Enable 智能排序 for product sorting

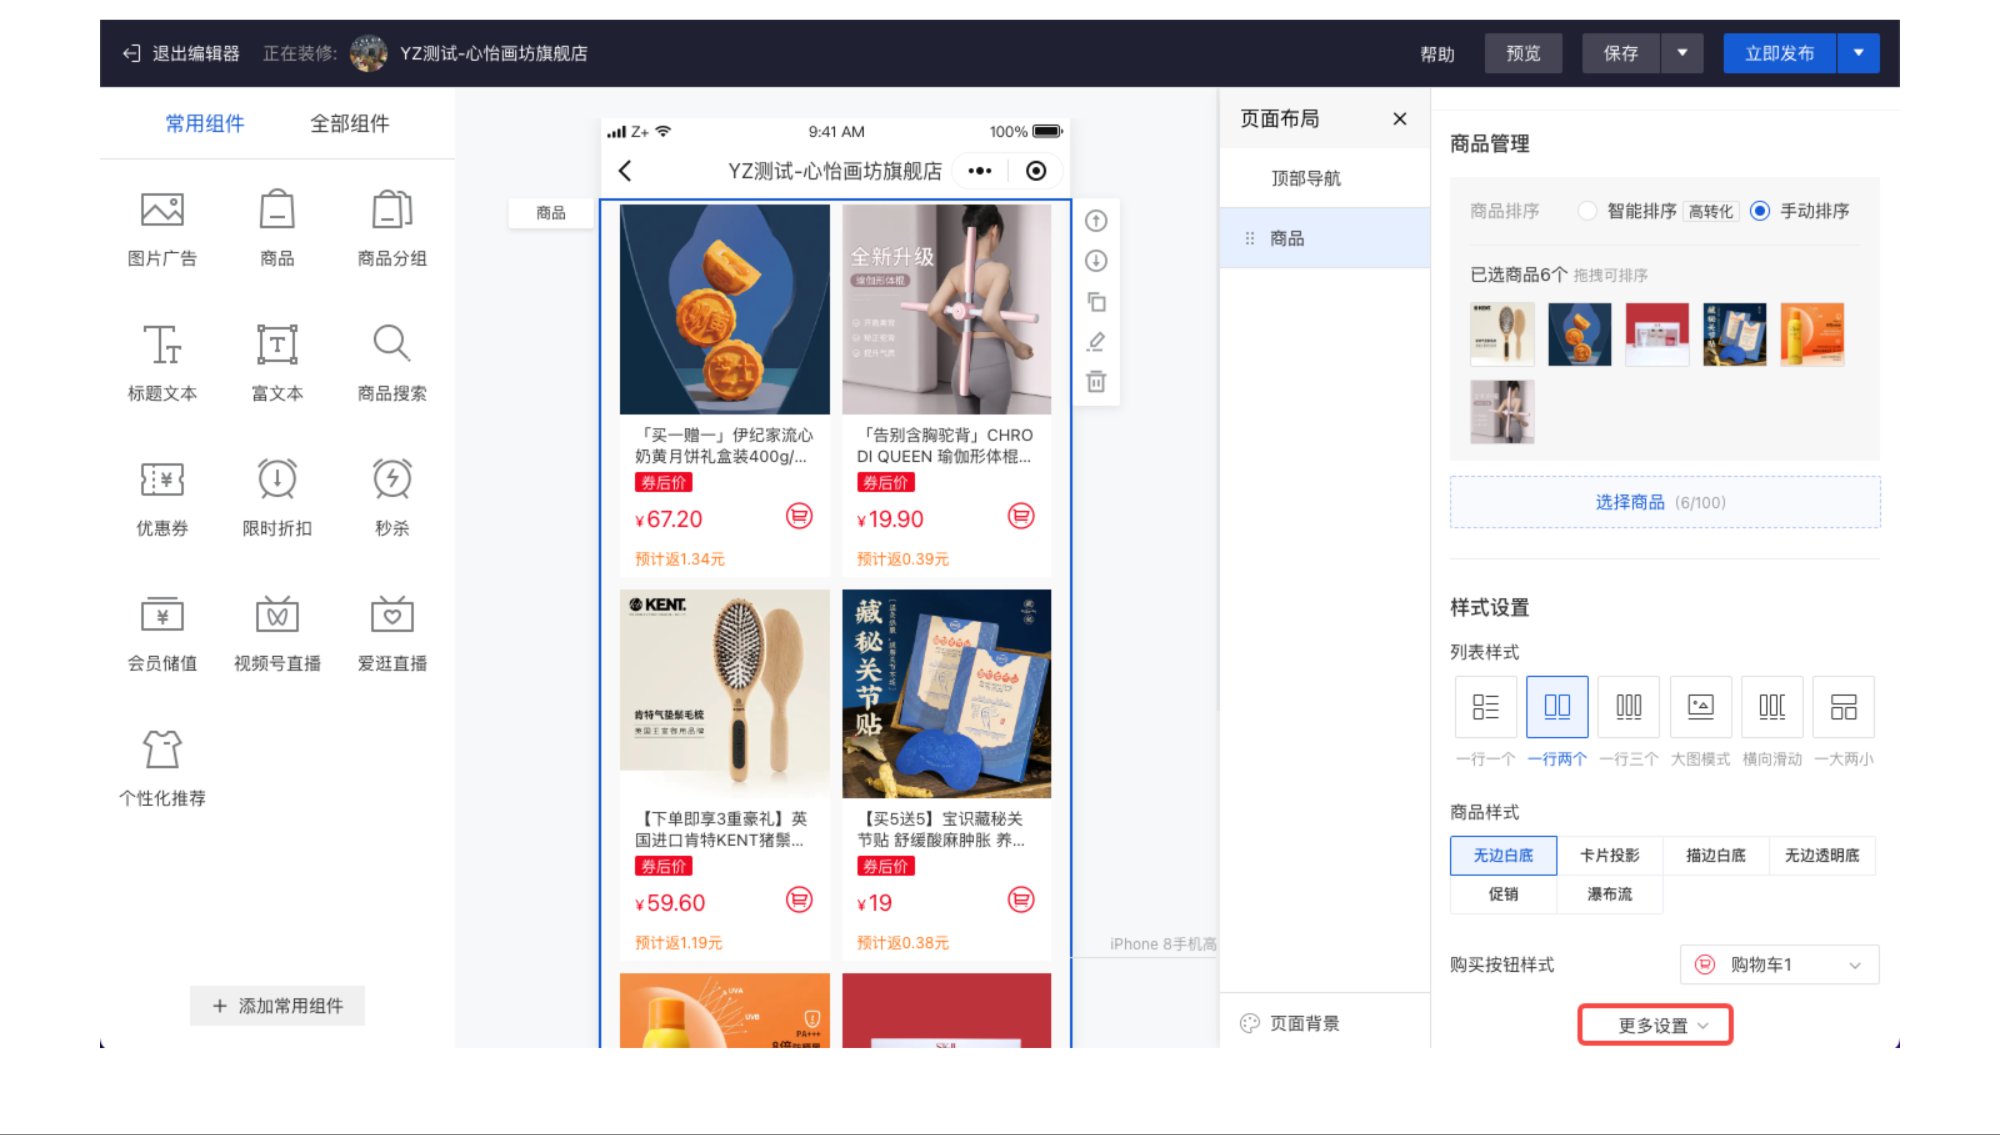coord(1588,211)
